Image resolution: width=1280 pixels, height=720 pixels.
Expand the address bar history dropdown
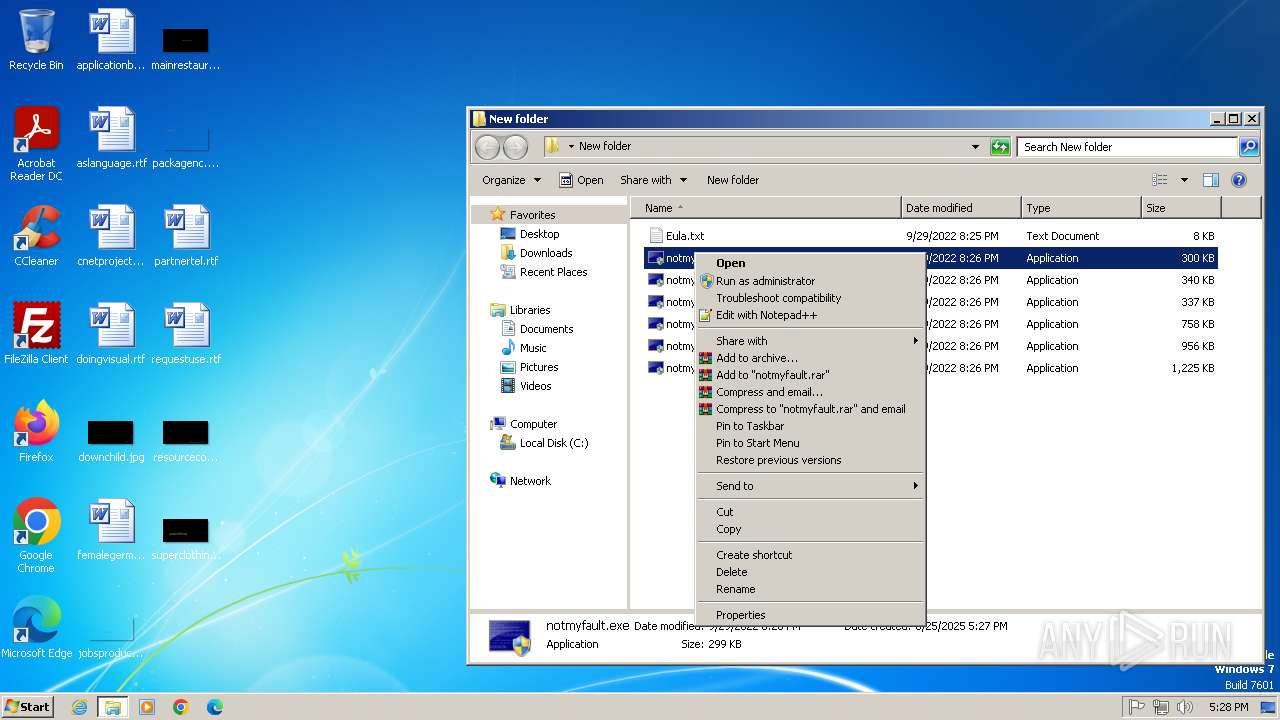(x=976, y=147)
